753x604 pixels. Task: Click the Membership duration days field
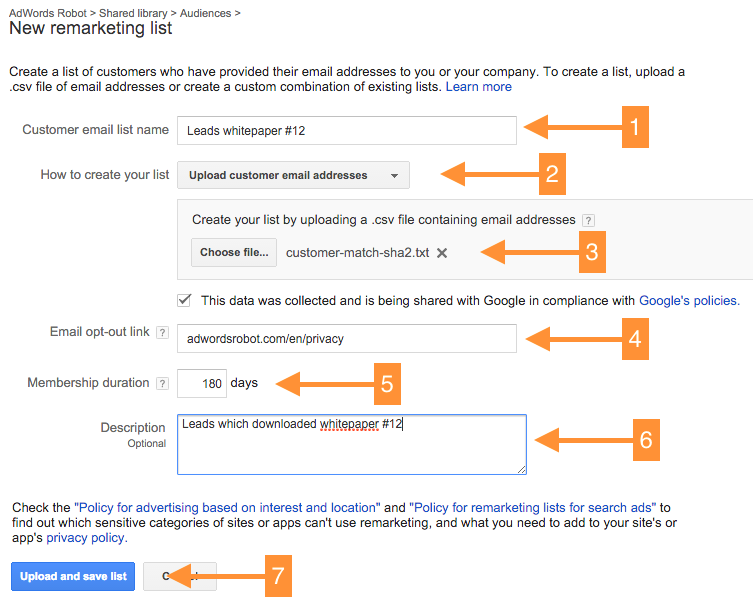point(201,383)
